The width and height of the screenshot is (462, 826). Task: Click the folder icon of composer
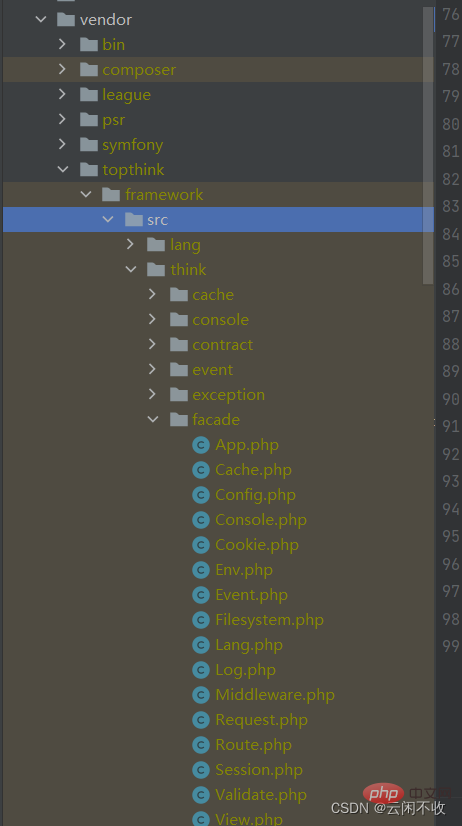pyautogui.click(x=89, y=70)
